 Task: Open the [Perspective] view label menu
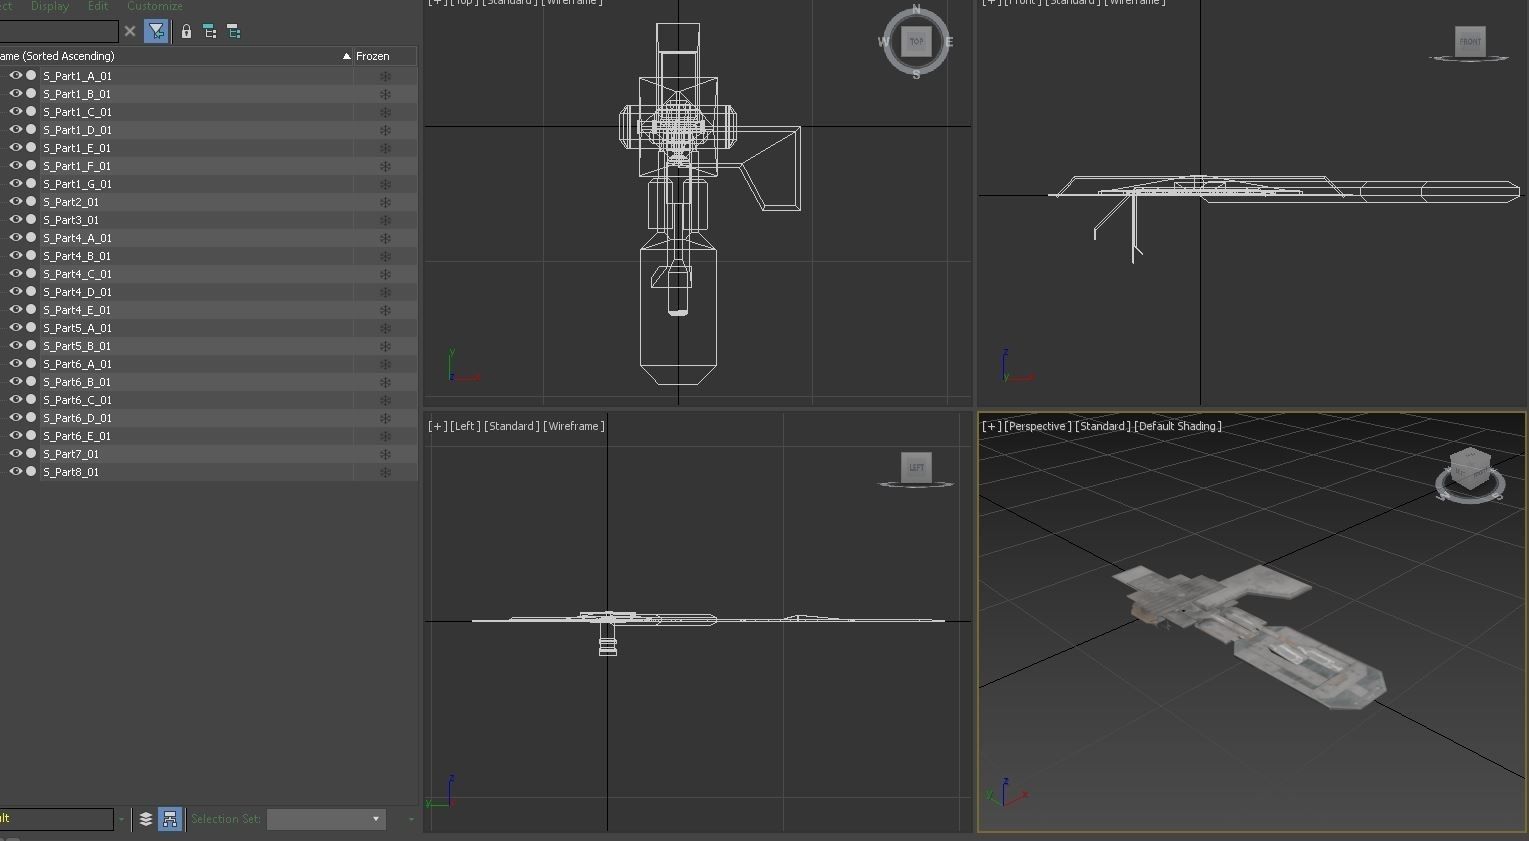1037,426
